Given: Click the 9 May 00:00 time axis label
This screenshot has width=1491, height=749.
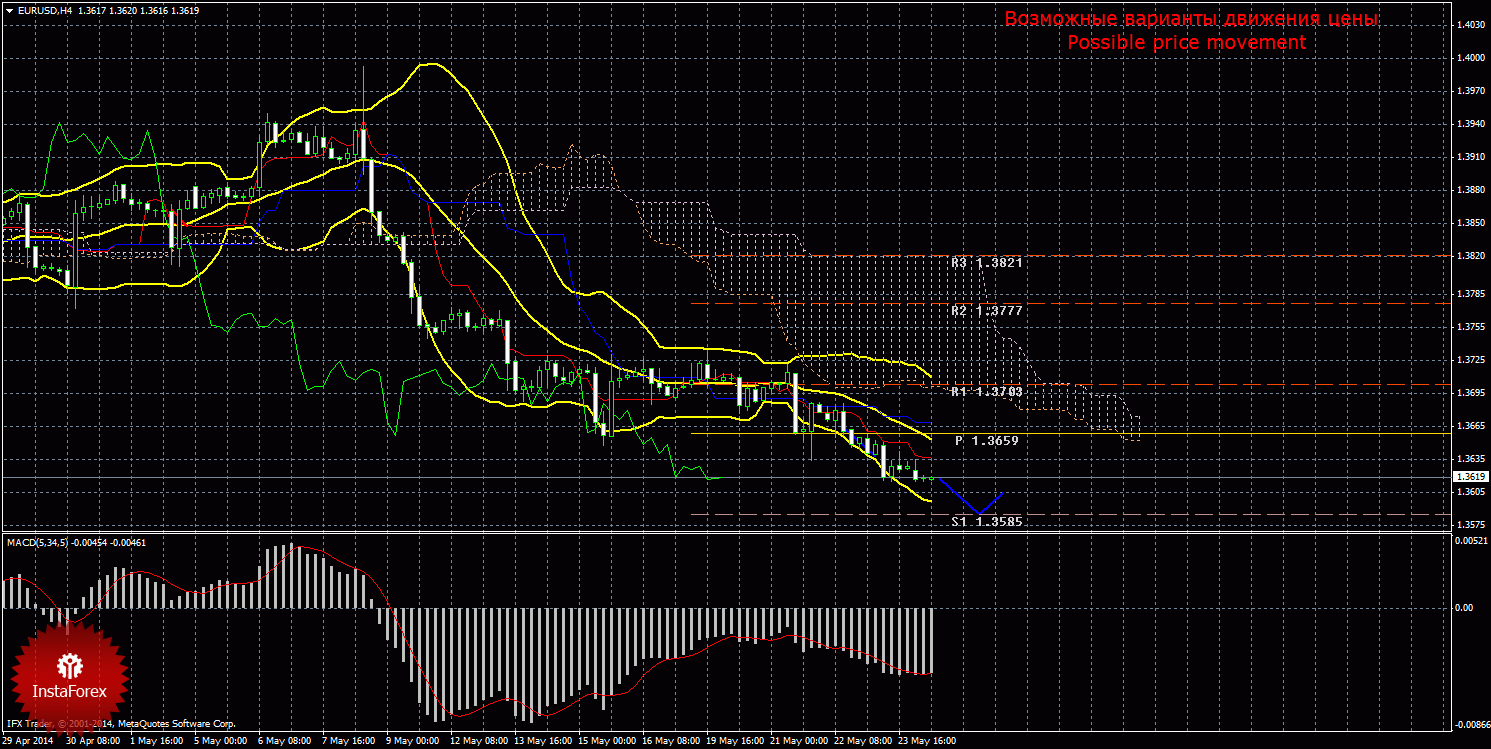Looking at the screenshot, I should click(412, 742).
